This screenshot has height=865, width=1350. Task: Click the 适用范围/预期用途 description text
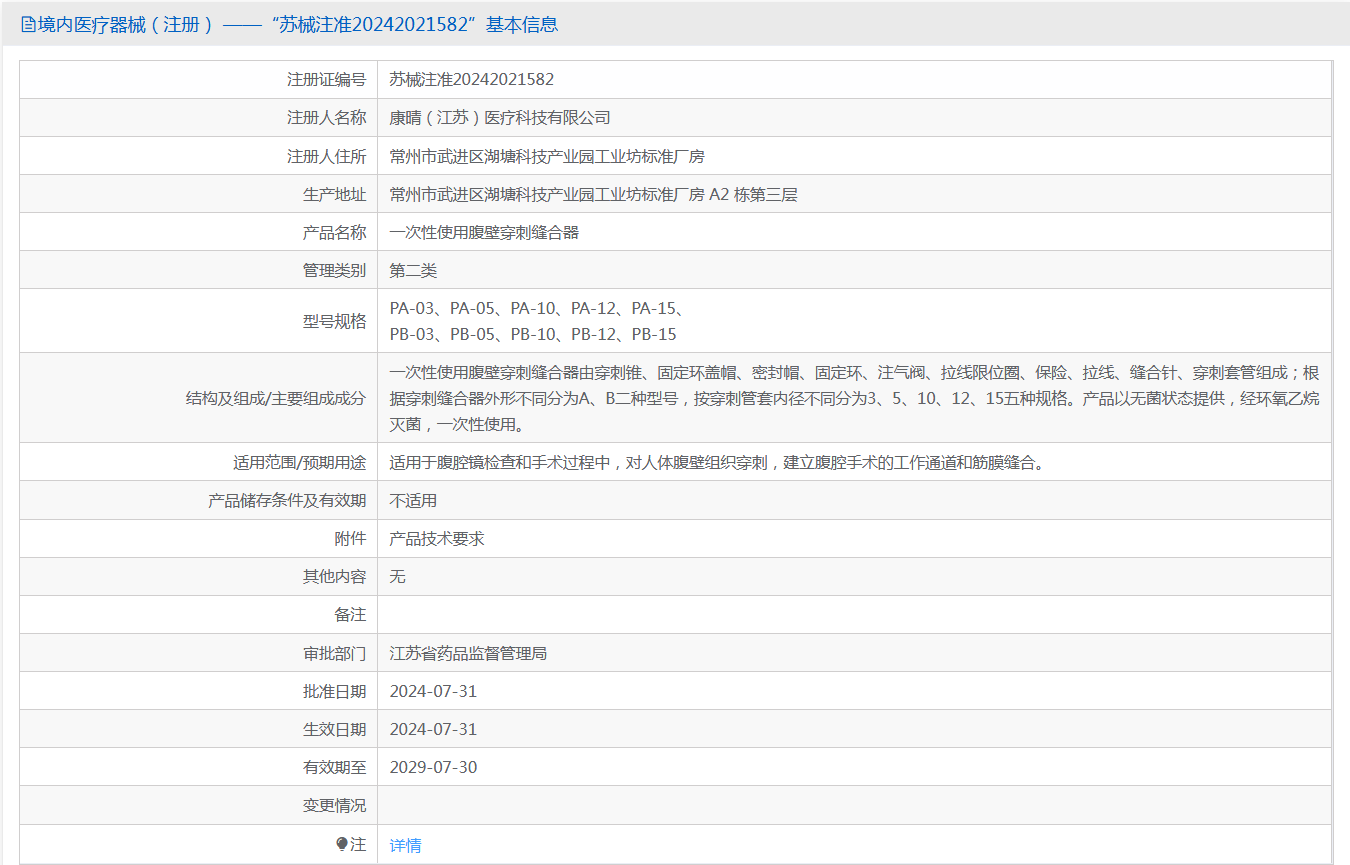tap(716, 462)
